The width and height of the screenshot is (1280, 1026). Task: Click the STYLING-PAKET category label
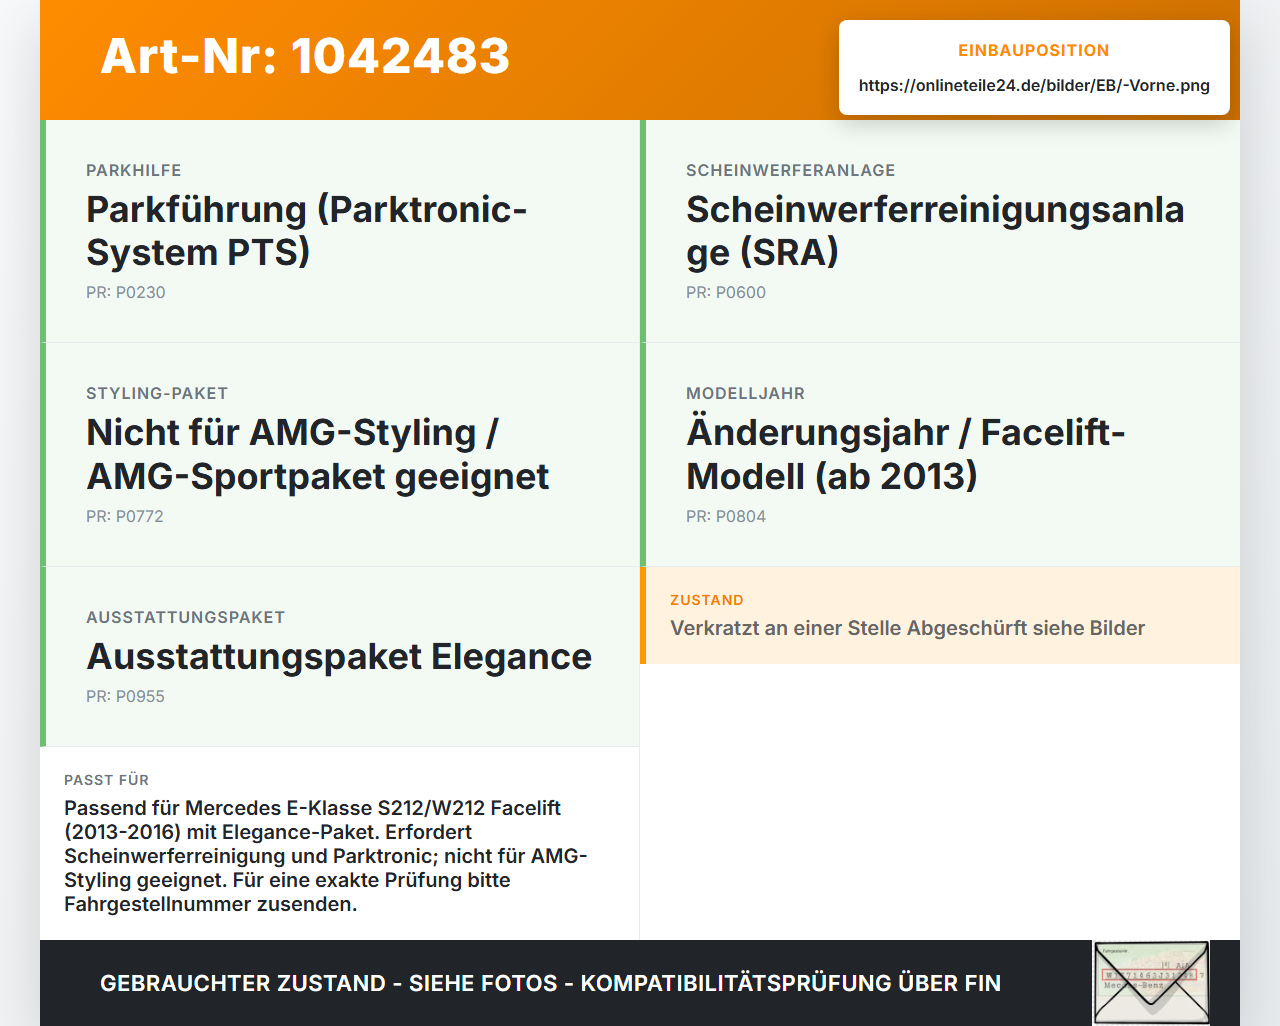(x=157, y=394)
